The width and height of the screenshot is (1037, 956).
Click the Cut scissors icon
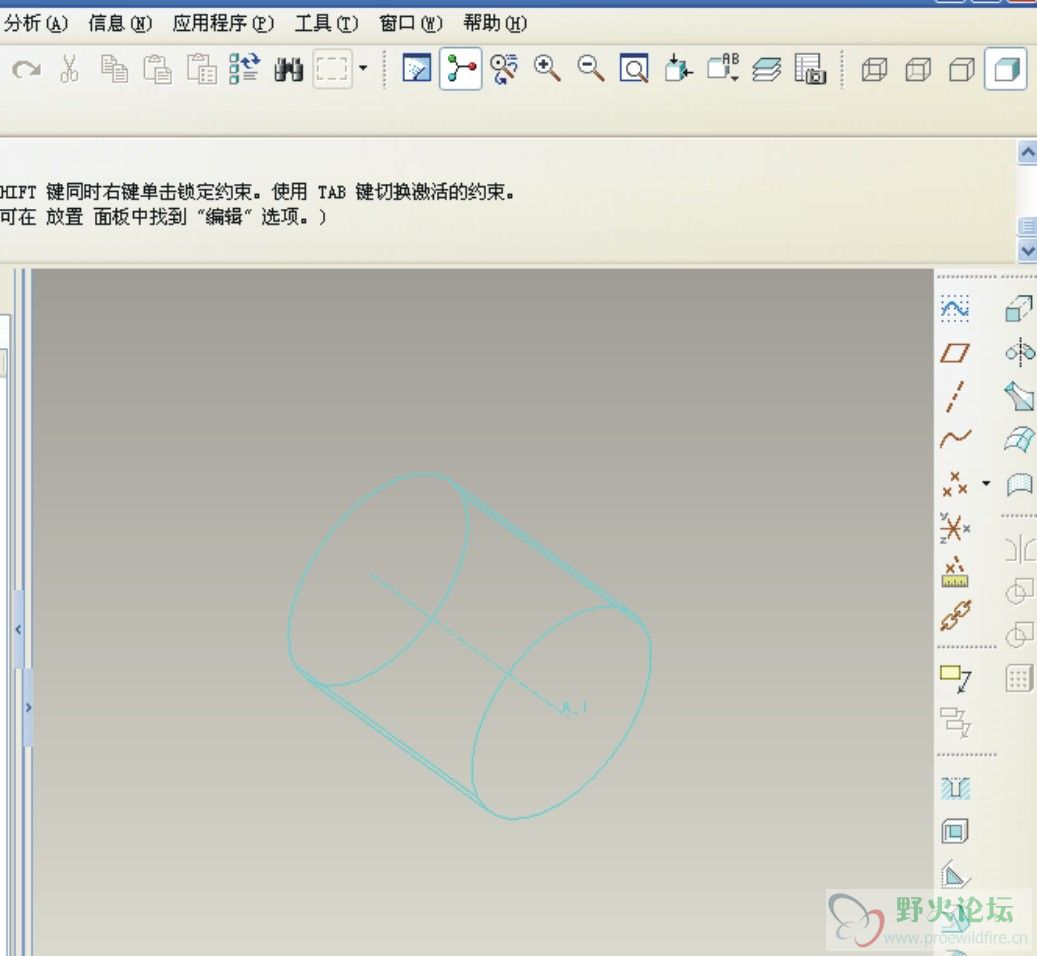point(69,69)
